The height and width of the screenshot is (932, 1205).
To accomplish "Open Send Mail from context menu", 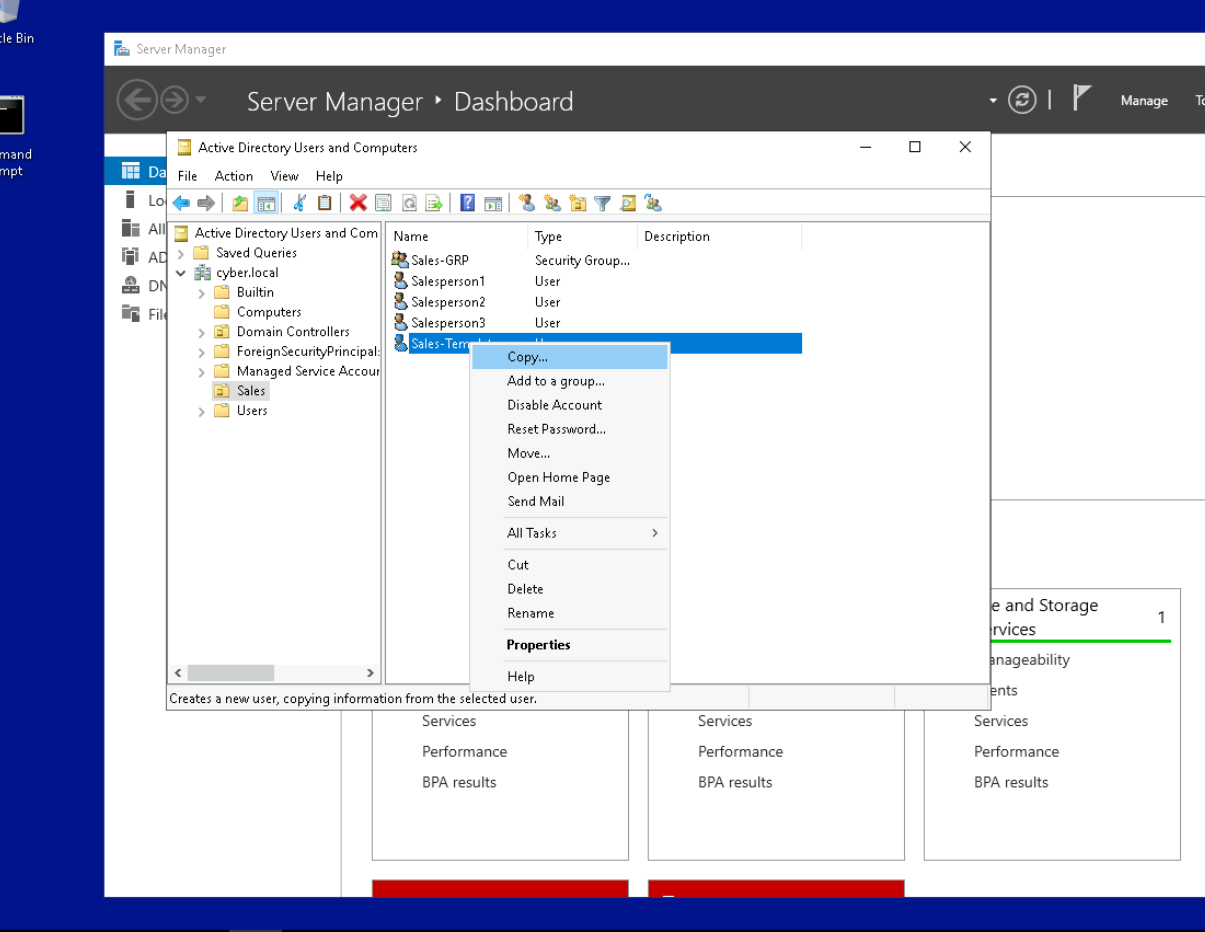I will tap(569, 501).
